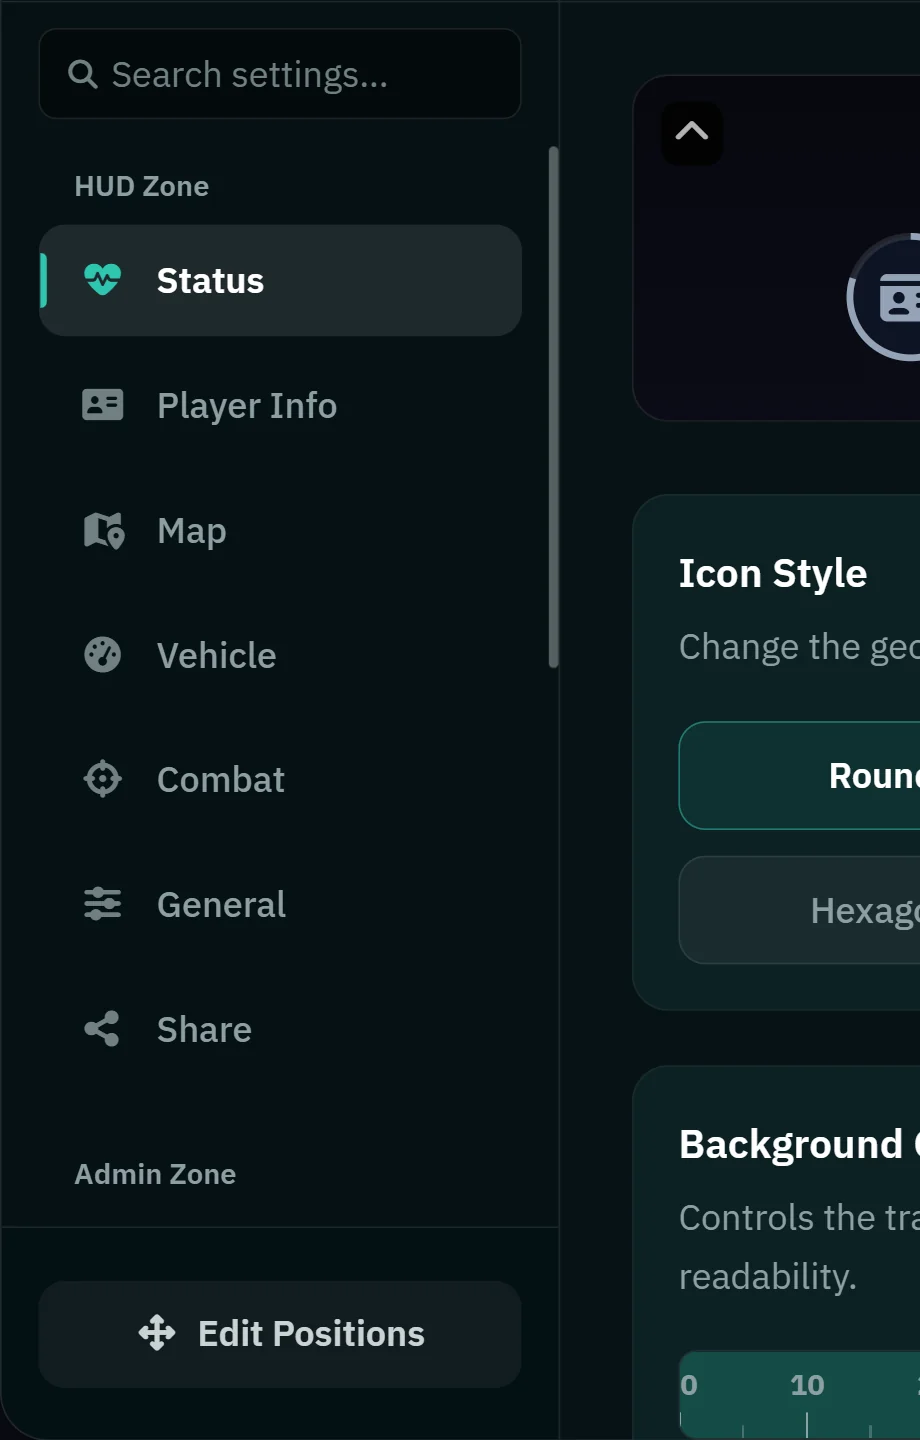Open the Share section
The height and width of the screenshot is (1440, 920).
pyautogui.click(x=280, y=1029)
